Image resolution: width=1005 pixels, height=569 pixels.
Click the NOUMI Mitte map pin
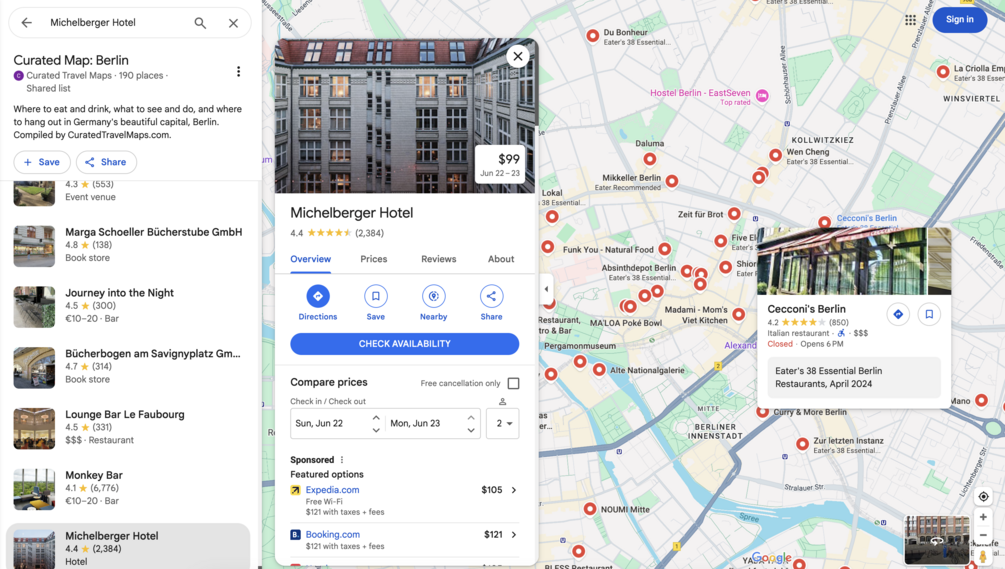coord(590,509)
